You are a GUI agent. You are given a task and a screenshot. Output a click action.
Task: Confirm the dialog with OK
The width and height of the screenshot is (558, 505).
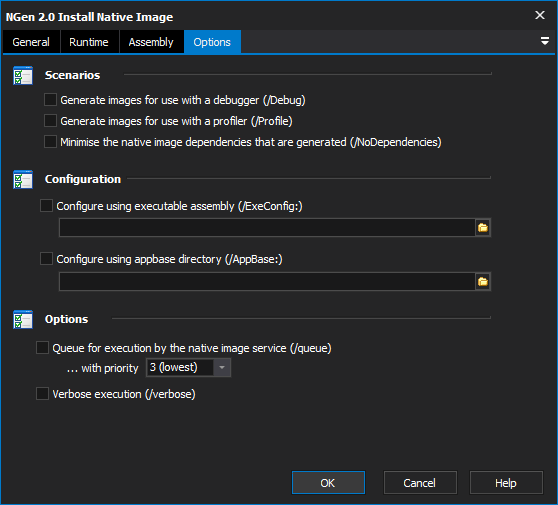[328, 483]
